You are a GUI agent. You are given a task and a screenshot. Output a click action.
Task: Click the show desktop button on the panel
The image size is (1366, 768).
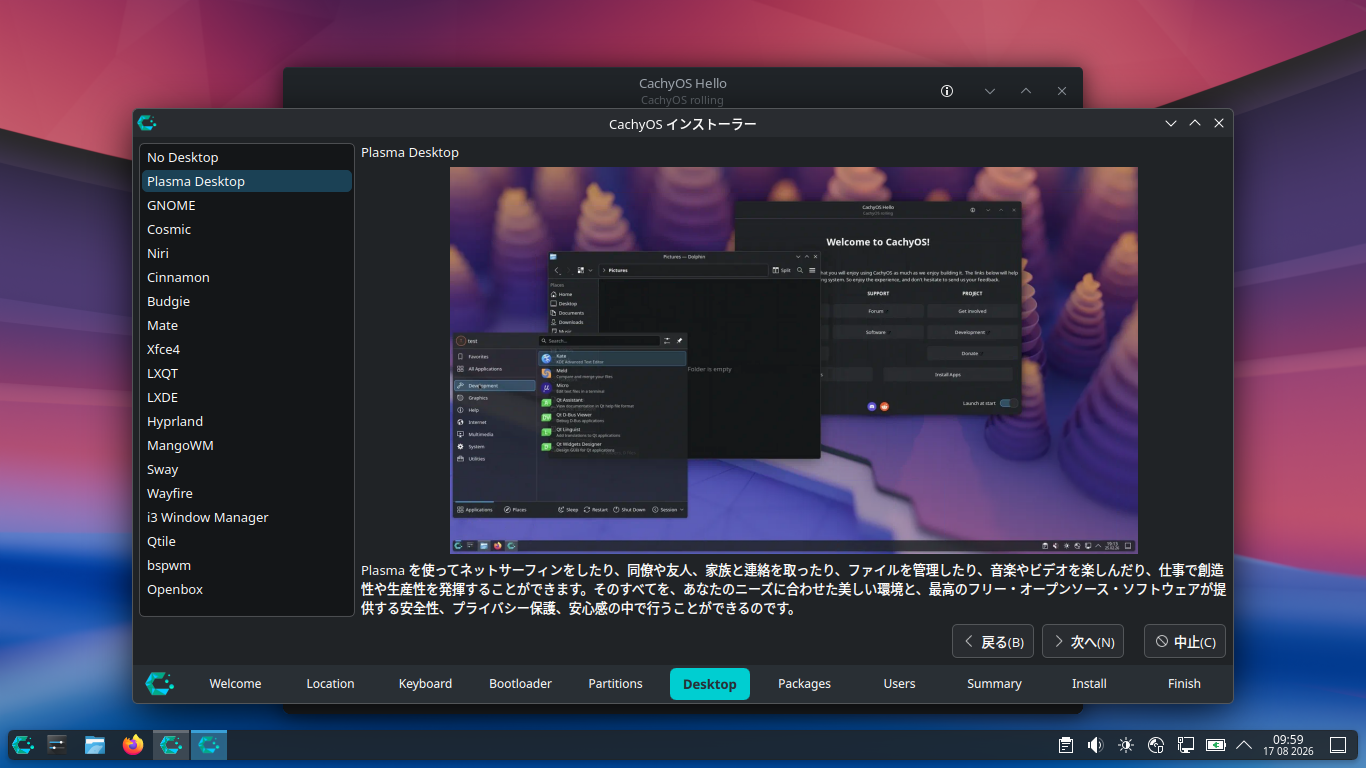click(x=1338, y=744)
